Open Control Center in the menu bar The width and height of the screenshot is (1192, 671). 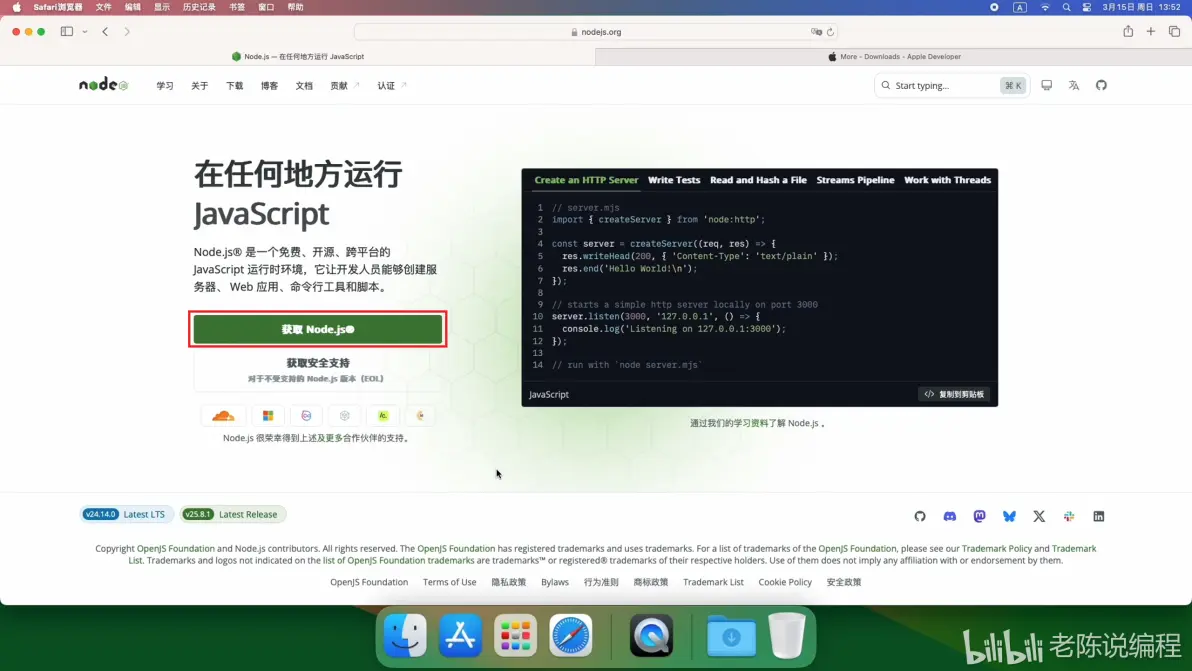[x=1087, y=7]
